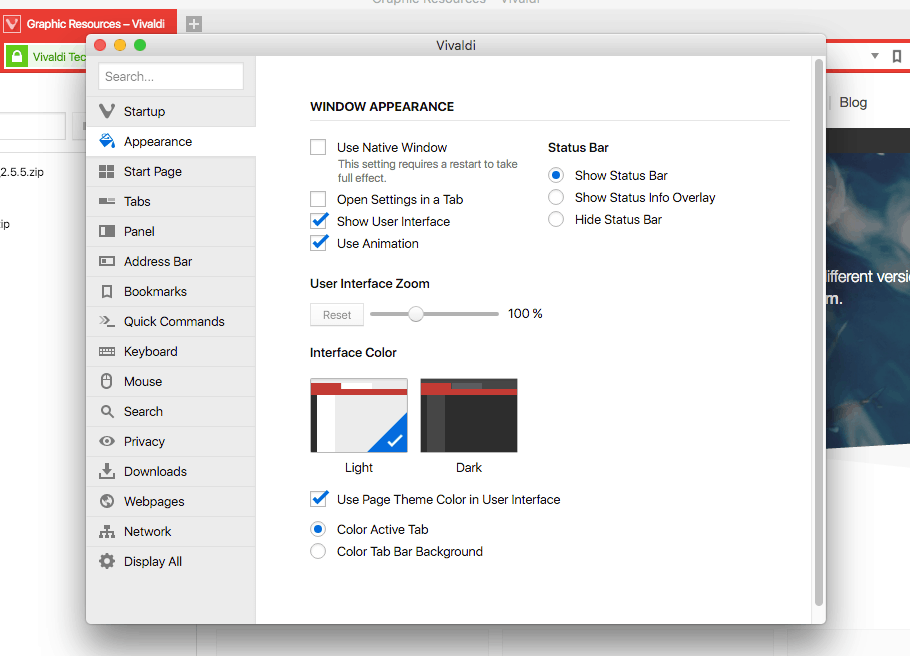Click the Display All gear icon
This screenshot has height=656, width=910.
107,561
